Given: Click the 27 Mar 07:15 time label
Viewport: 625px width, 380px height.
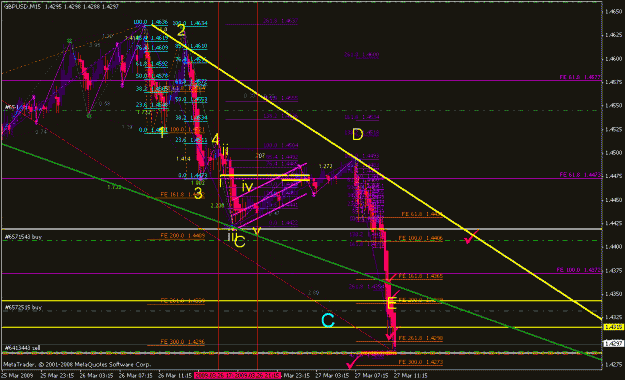Looking at the screenshot, I should pos(371,375).
